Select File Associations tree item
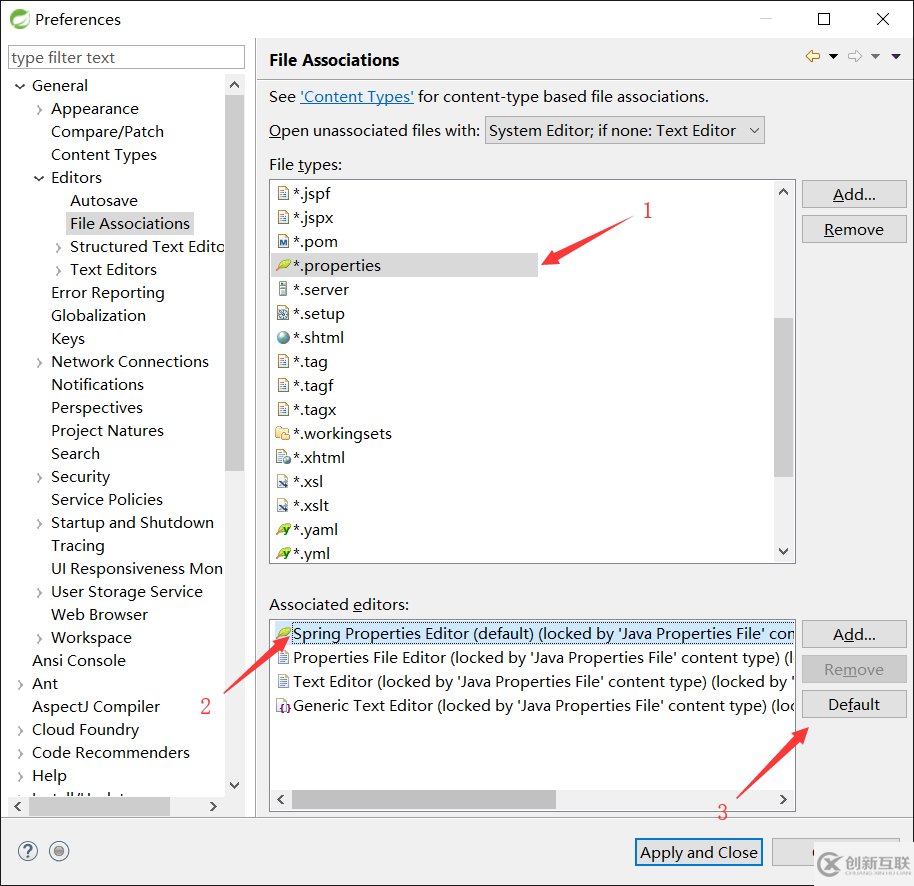This screenshot has height=886, width=914. pyautogui.click(x=130, y=223)
